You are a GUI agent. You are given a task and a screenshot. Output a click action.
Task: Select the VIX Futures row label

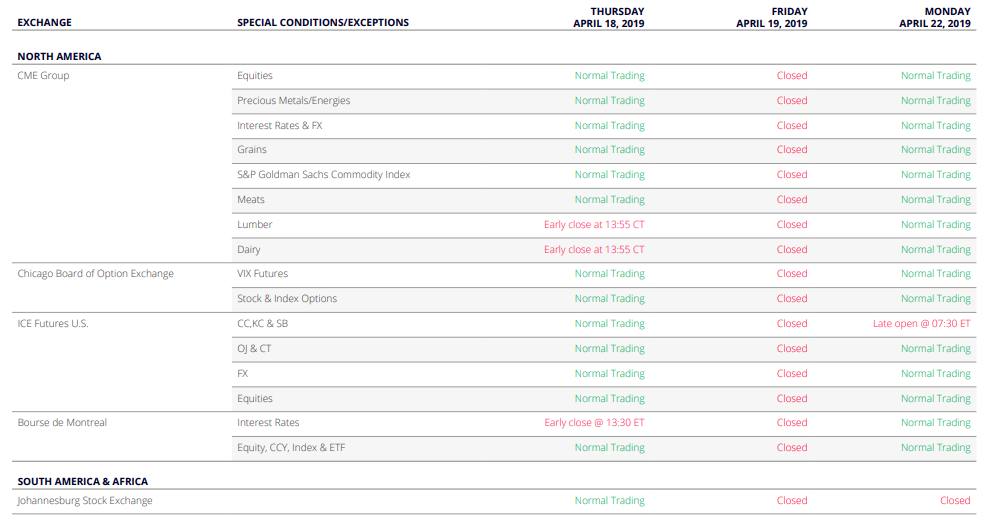tap(262, 274)
